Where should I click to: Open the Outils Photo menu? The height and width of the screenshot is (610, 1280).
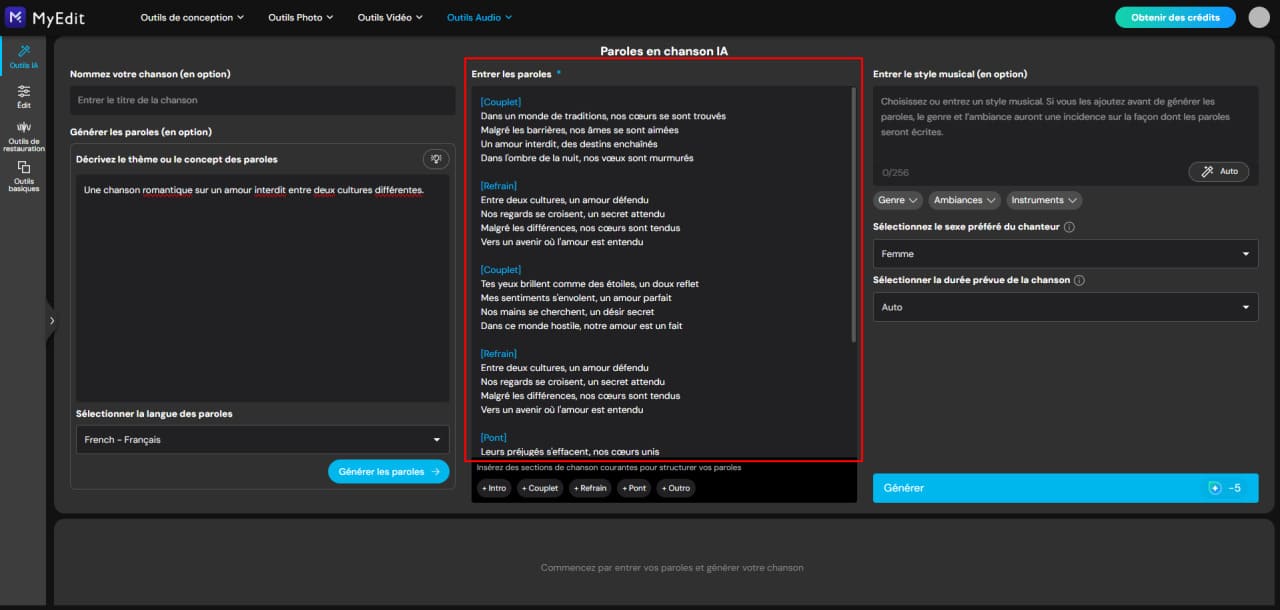pos(300,17)
